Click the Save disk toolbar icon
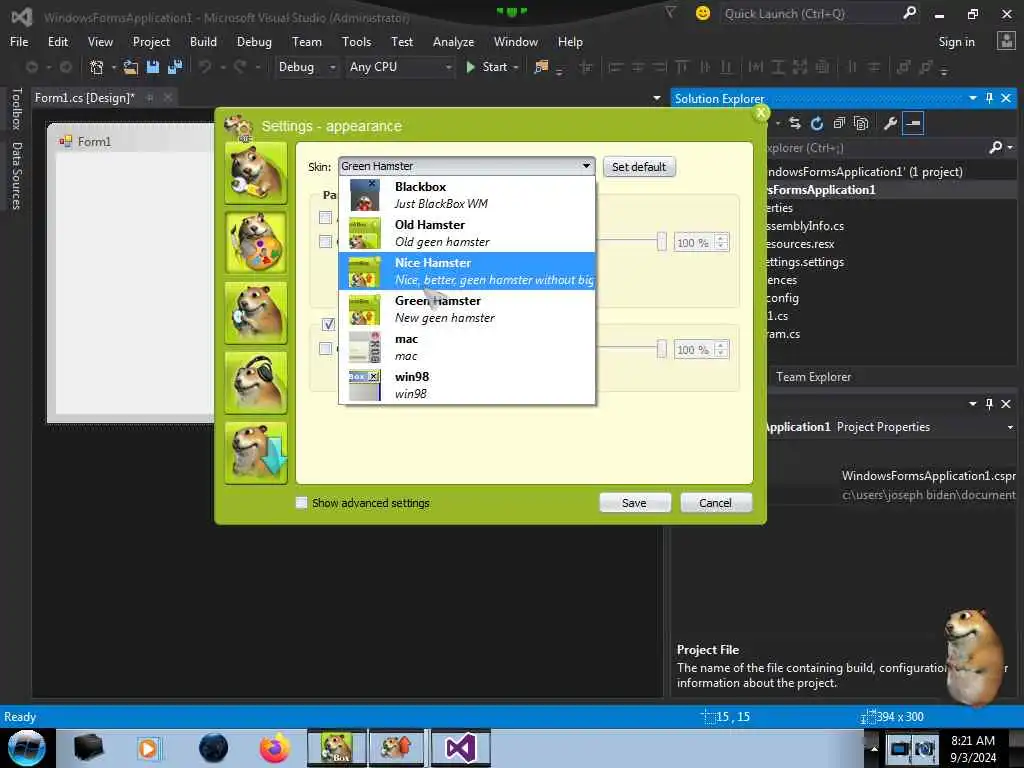The image size is (1024, 768). pyautogui.click(x=153, y=67)
